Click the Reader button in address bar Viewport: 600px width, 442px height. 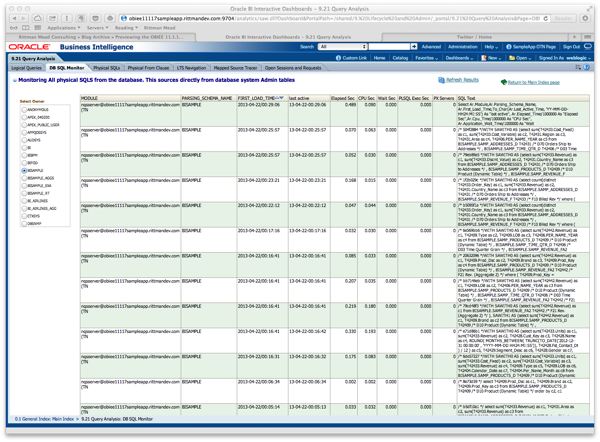tap(563, 18)
